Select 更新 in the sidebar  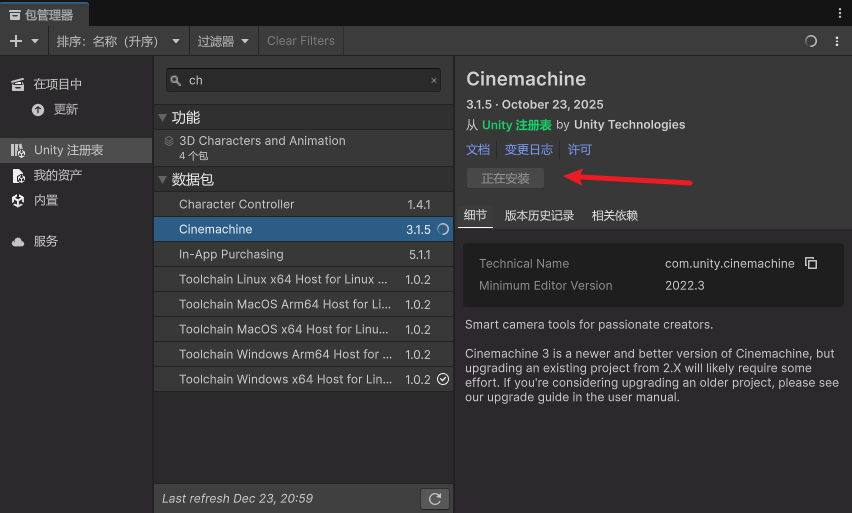(x=76, y=110)
